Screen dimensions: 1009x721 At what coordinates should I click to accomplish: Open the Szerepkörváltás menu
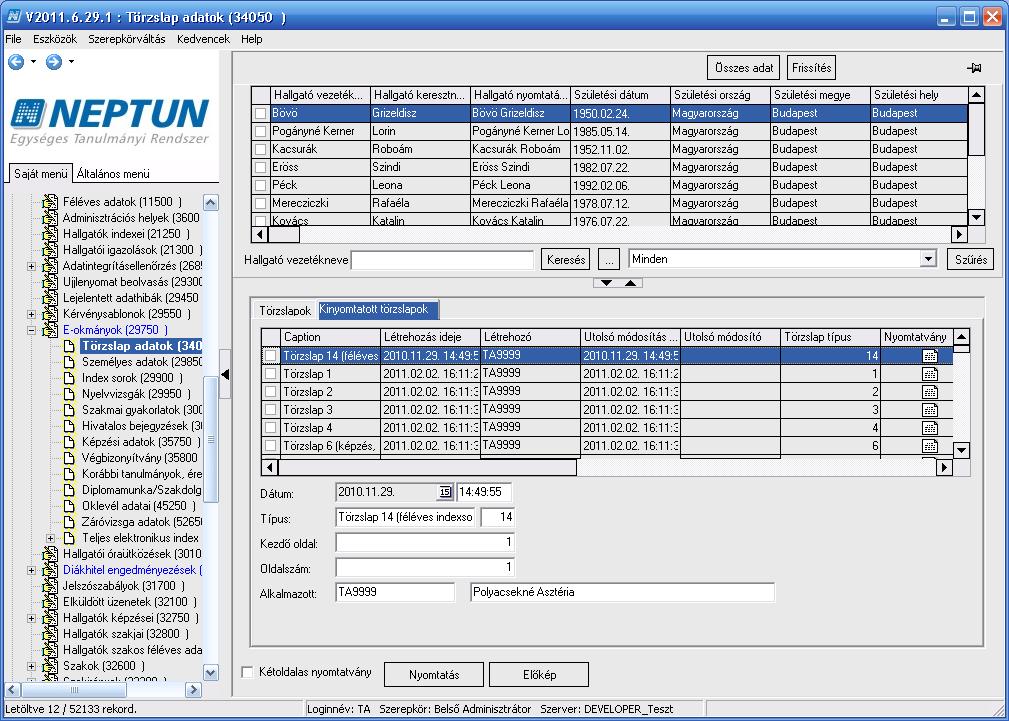pyautogui.click(x=127, y=39)
